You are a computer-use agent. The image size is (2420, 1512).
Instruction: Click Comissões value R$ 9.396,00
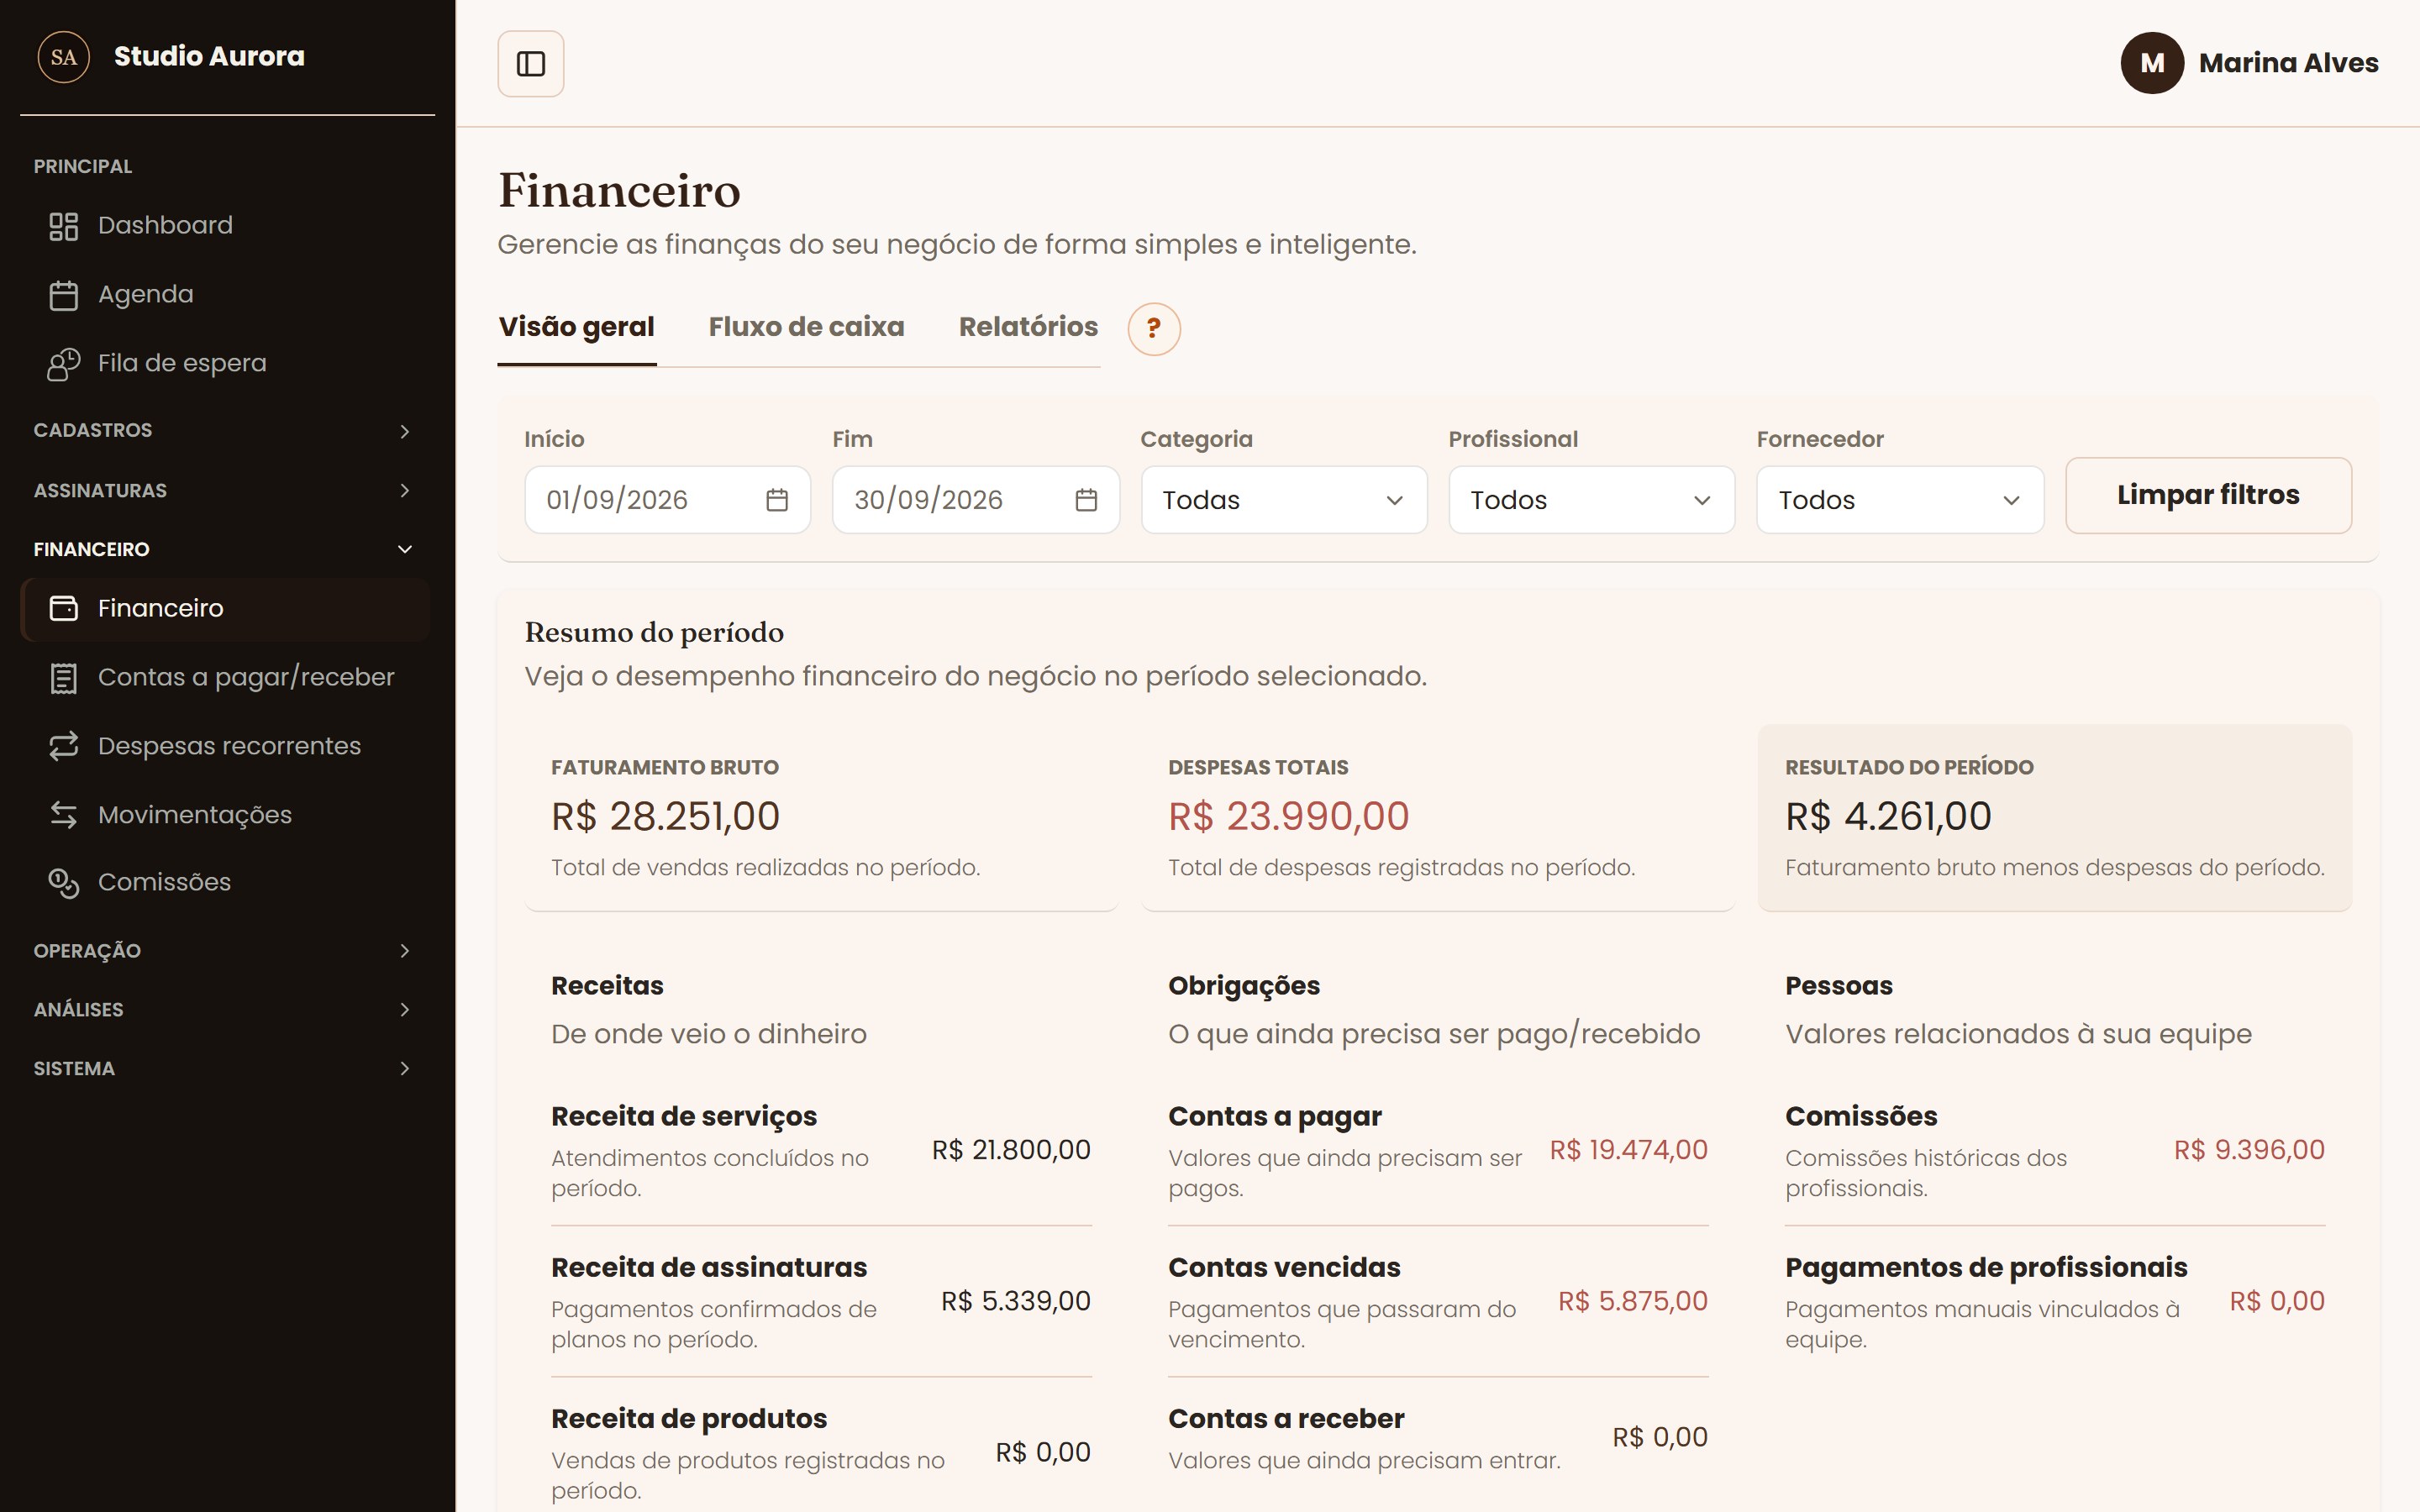coord(2249,1151)
